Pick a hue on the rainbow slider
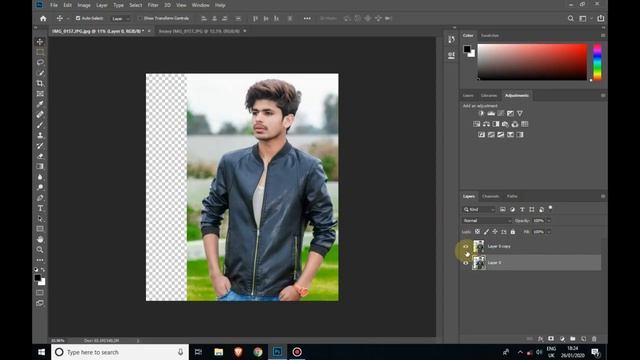The height and width of the screenshot is (360, 640). [597, 62]
